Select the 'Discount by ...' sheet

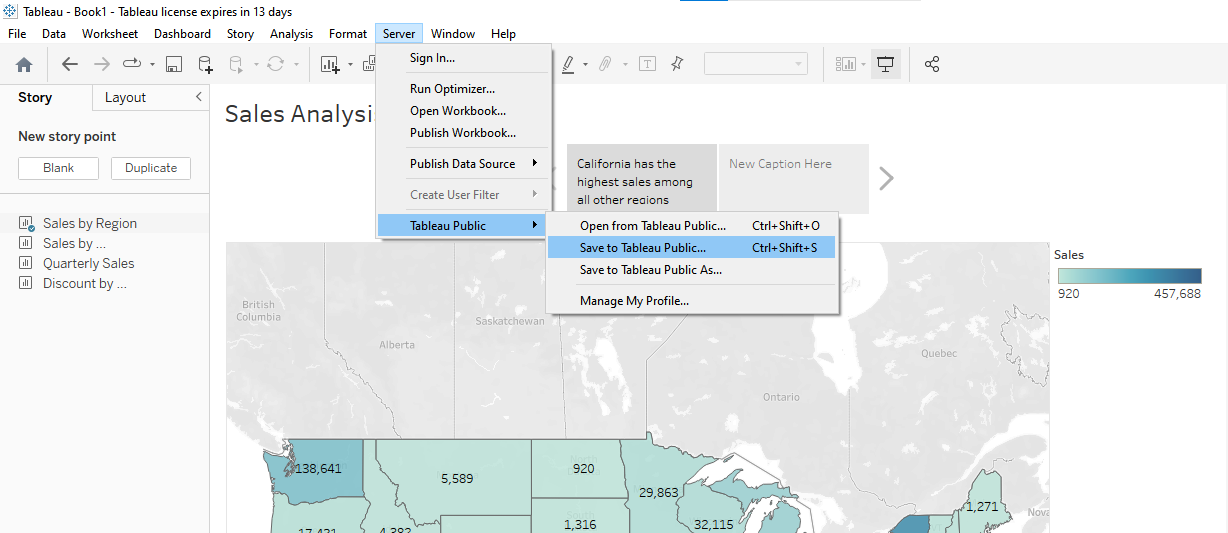tap(84, 284)
